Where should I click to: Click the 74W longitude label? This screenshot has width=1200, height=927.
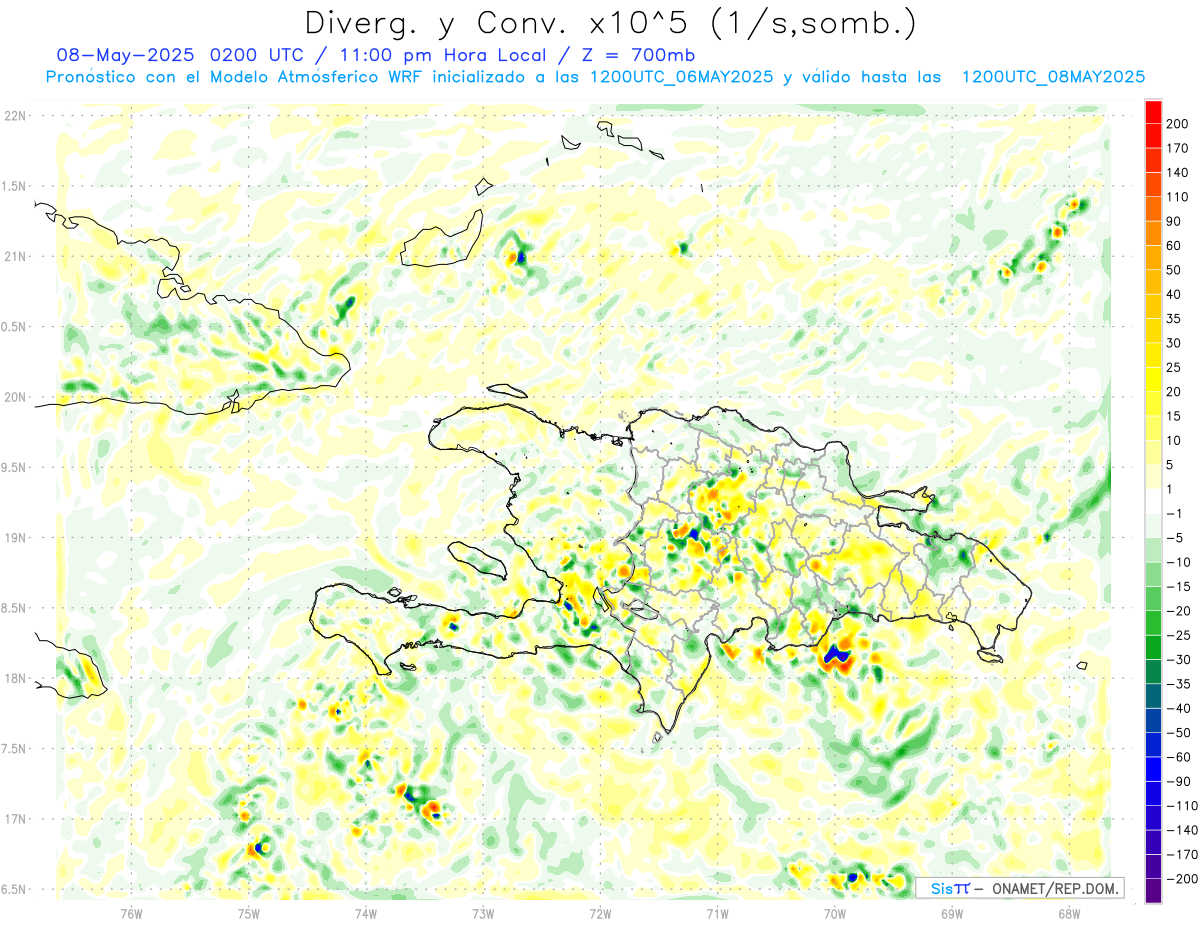(x=366, y=912)
